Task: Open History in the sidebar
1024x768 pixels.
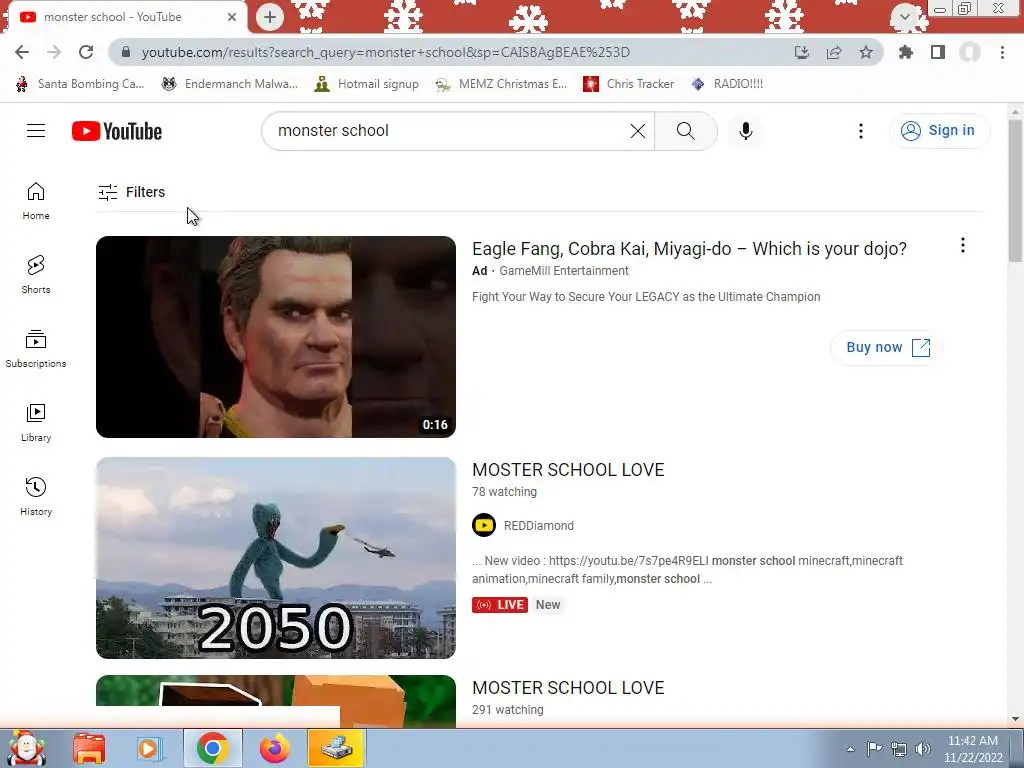Action: (x=36, y=496)
